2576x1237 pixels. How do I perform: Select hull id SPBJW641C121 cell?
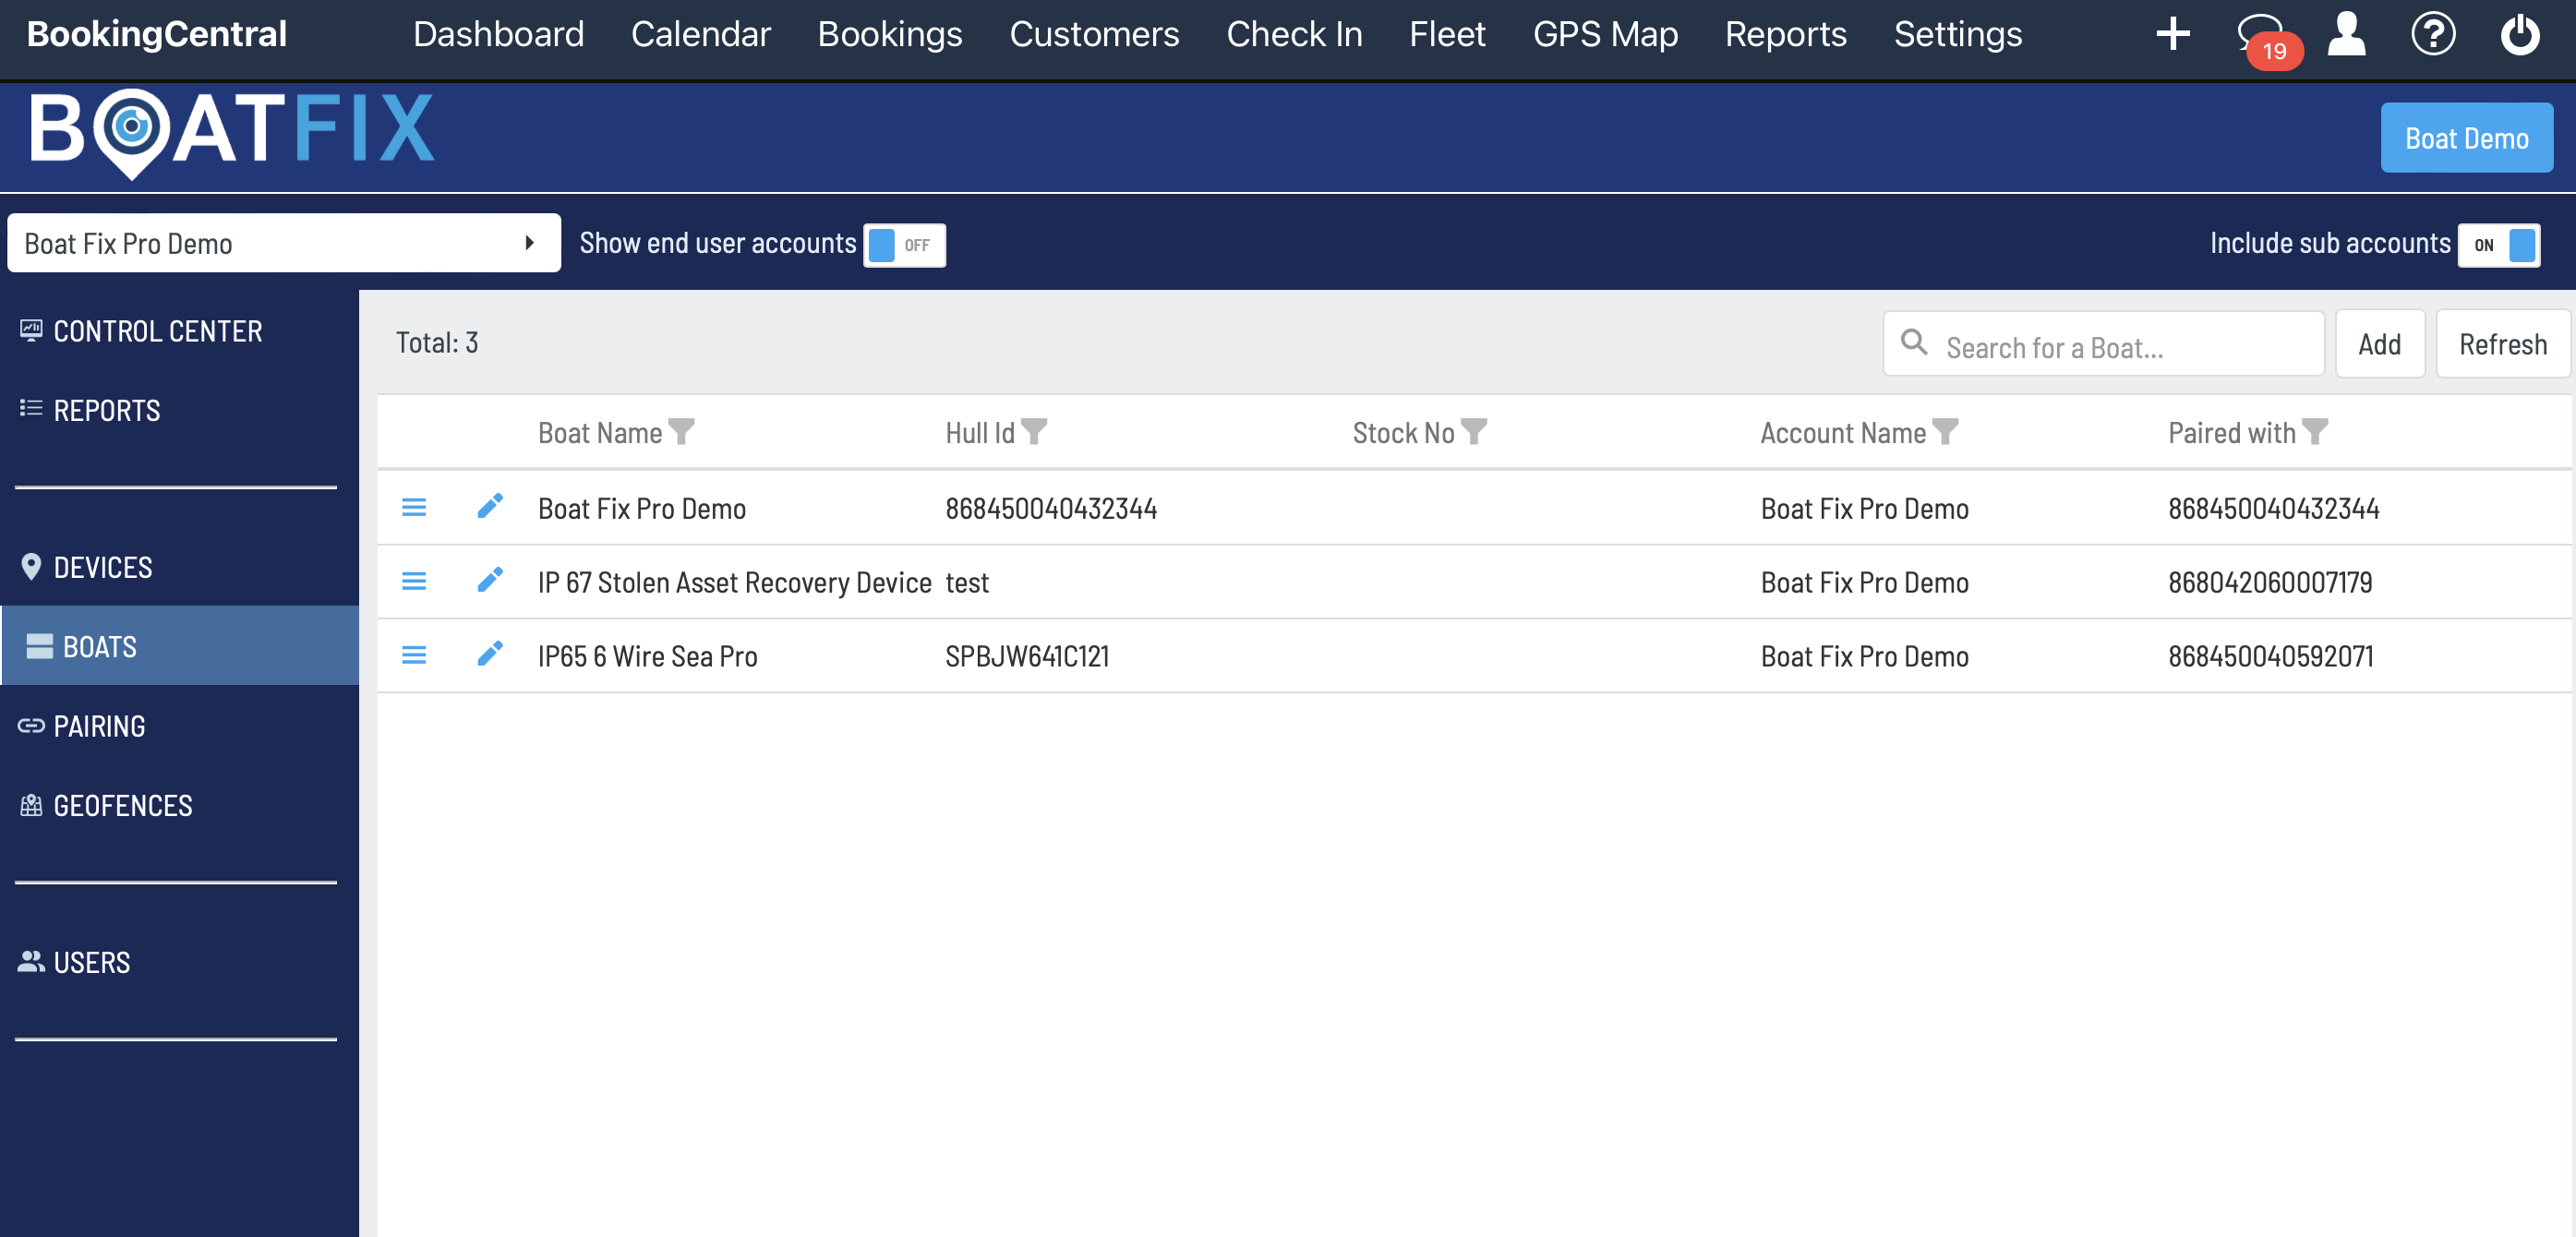(x=1027, y=656)
